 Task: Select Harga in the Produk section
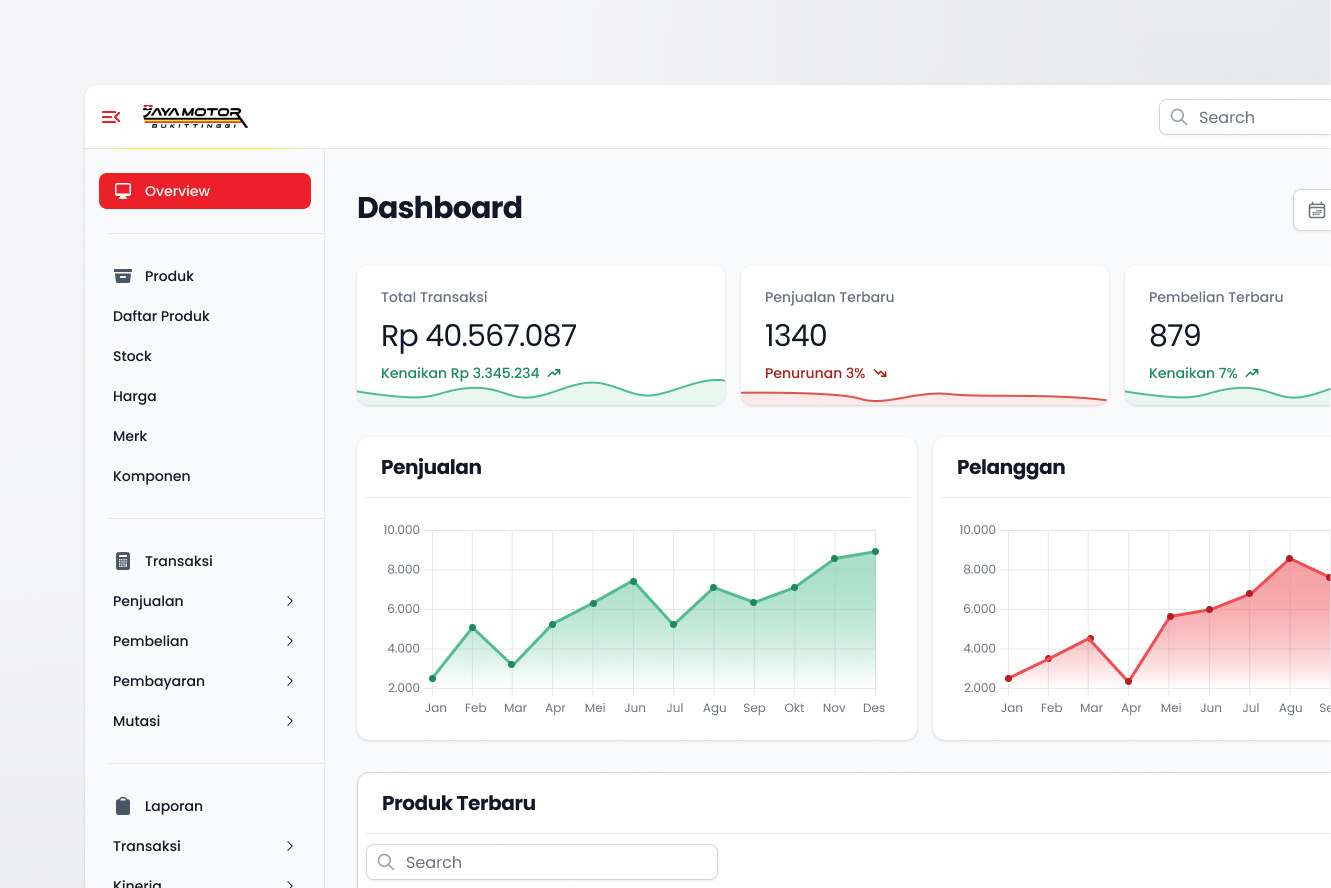134,396
